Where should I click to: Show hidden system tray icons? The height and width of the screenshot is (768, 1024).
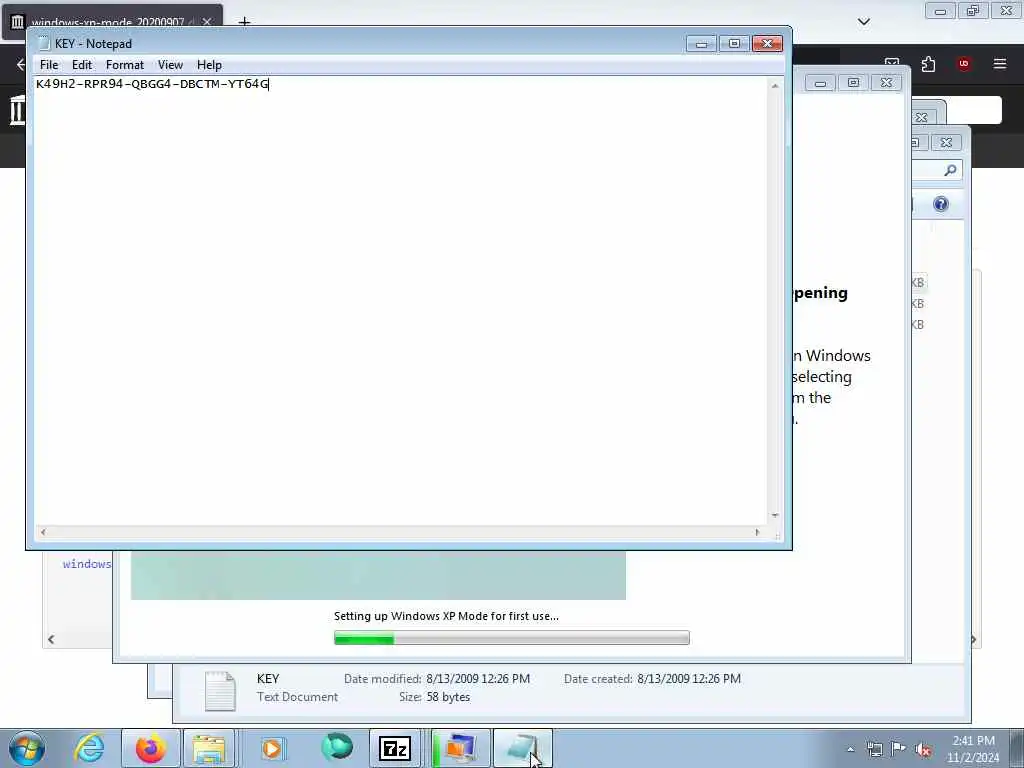pos(850,749)
